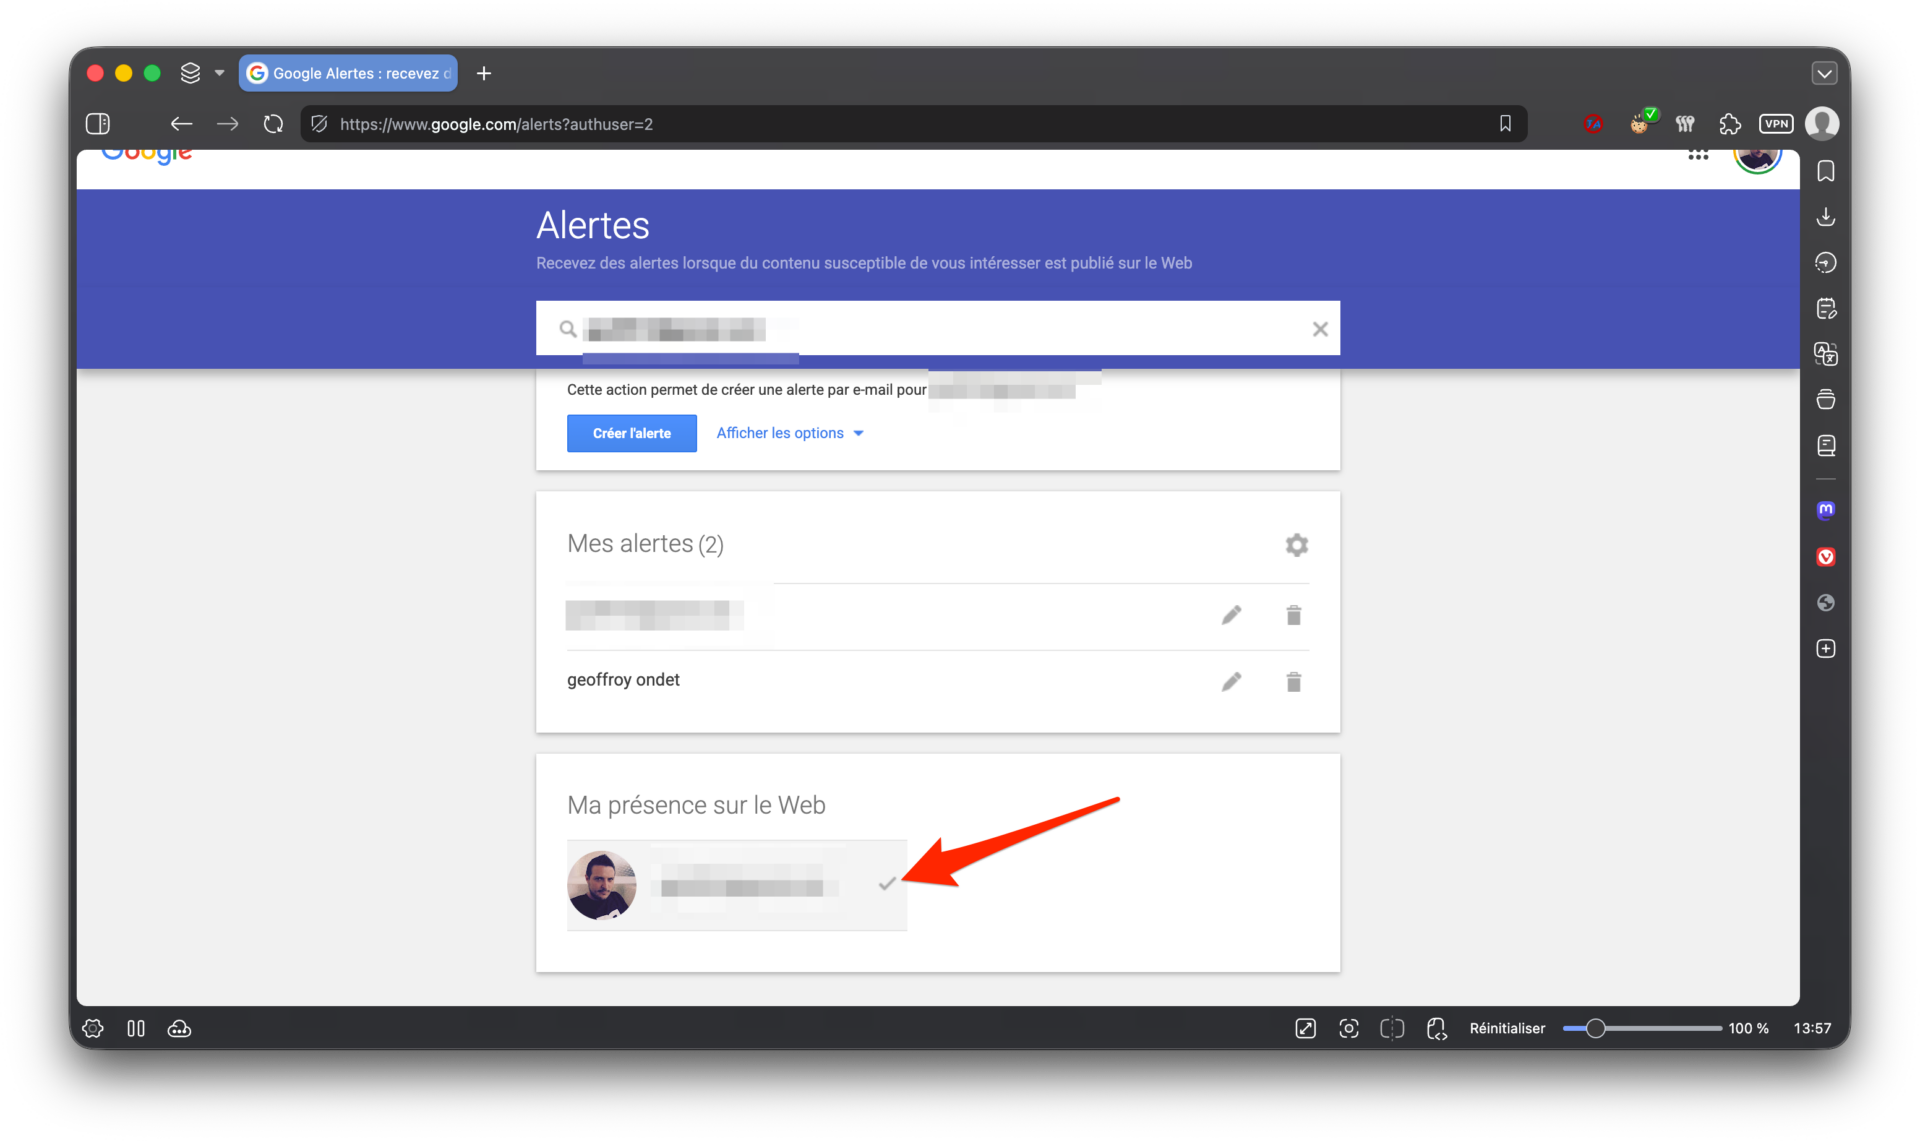Go back to previous page
This screenshot has height=1141, width=1920.
[x=181, y=124]
